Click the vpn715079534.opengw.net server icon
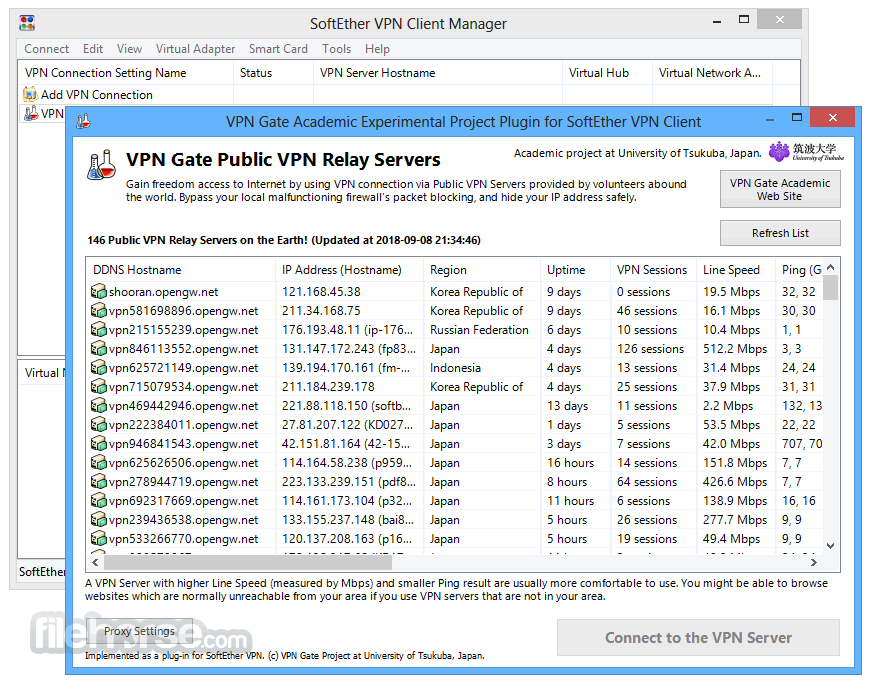870x684 pixels. 98,386
